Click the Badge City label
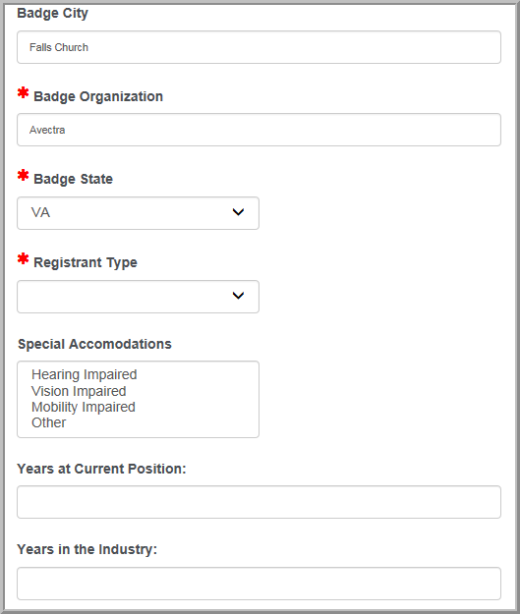This screenshot has height=614, width=520. [x=52, y=13]
